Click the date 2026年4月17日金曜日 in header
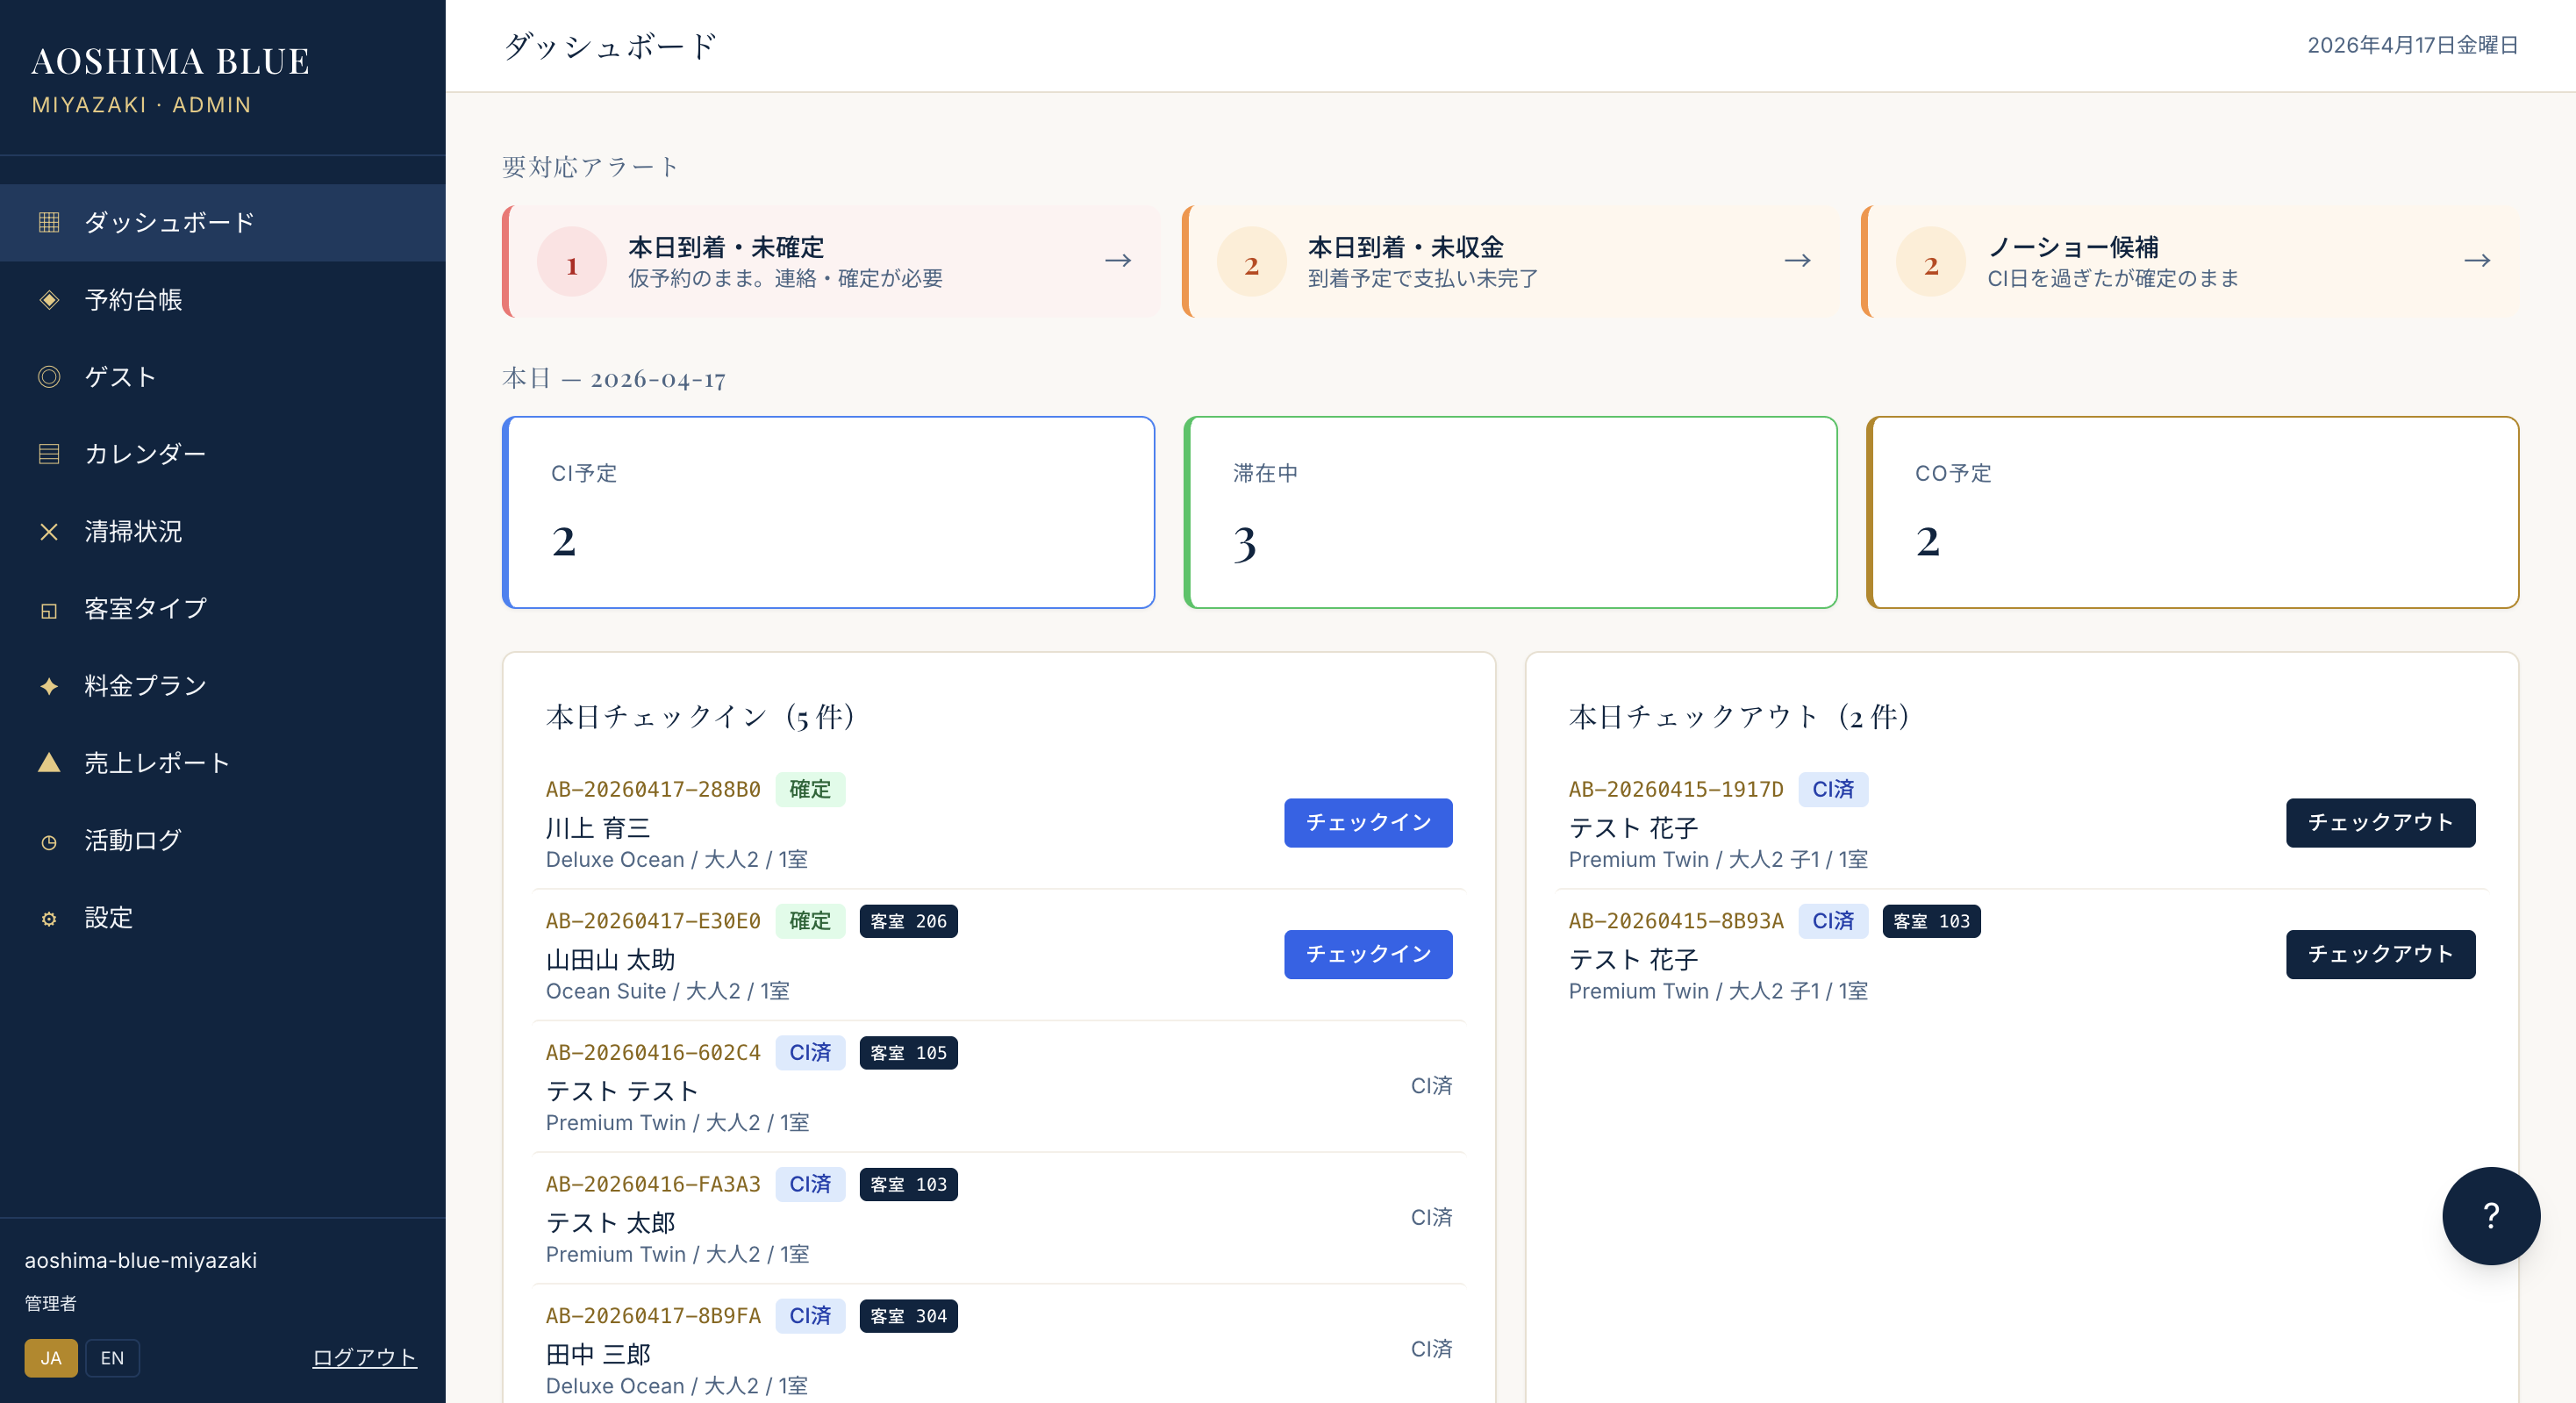 point(2412,45)
